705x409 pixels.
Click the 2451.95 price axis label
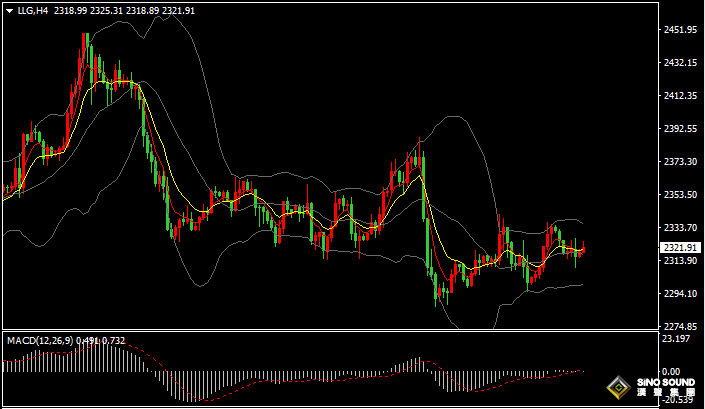(679, 30)
